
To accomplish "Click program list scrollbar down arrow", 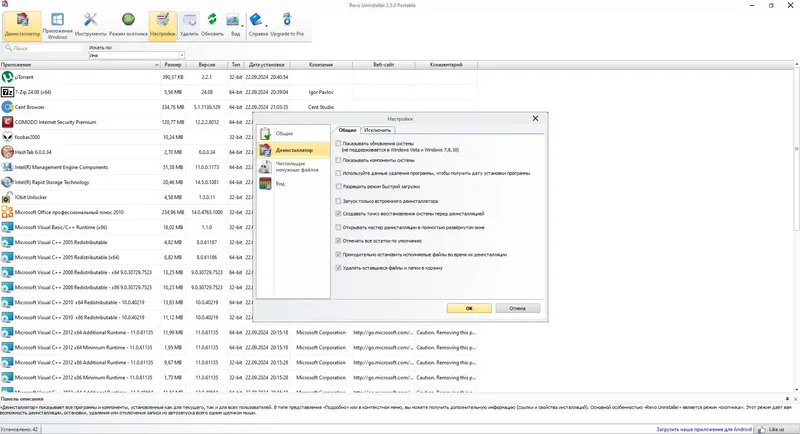I will pyautogui.click(x=796, y=390).
